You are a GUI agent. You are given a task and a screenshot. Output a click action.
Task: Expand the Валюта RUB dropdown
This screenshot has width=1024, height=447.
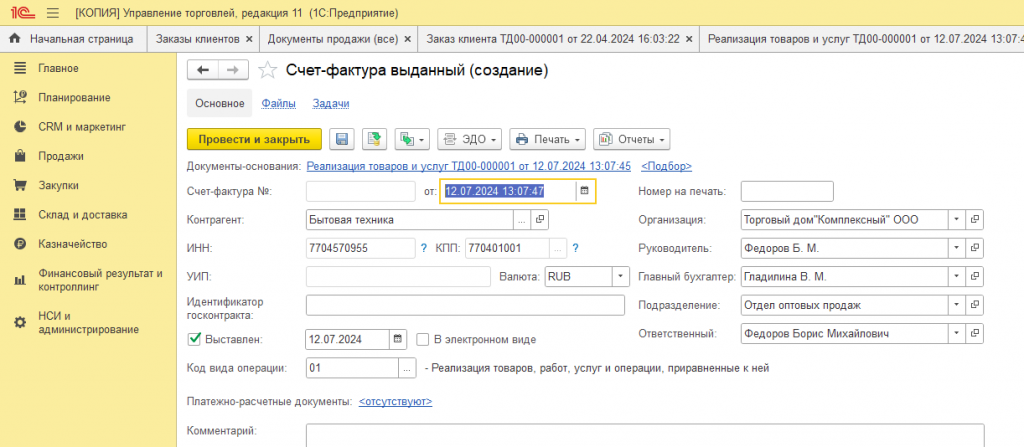620,277
